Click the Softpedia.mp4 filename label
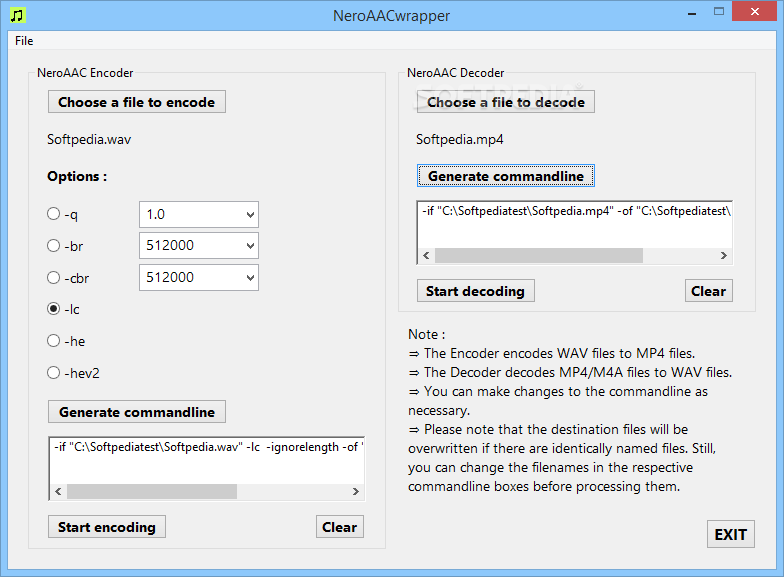This screenshot has width=784, height=577. [460, 139]
